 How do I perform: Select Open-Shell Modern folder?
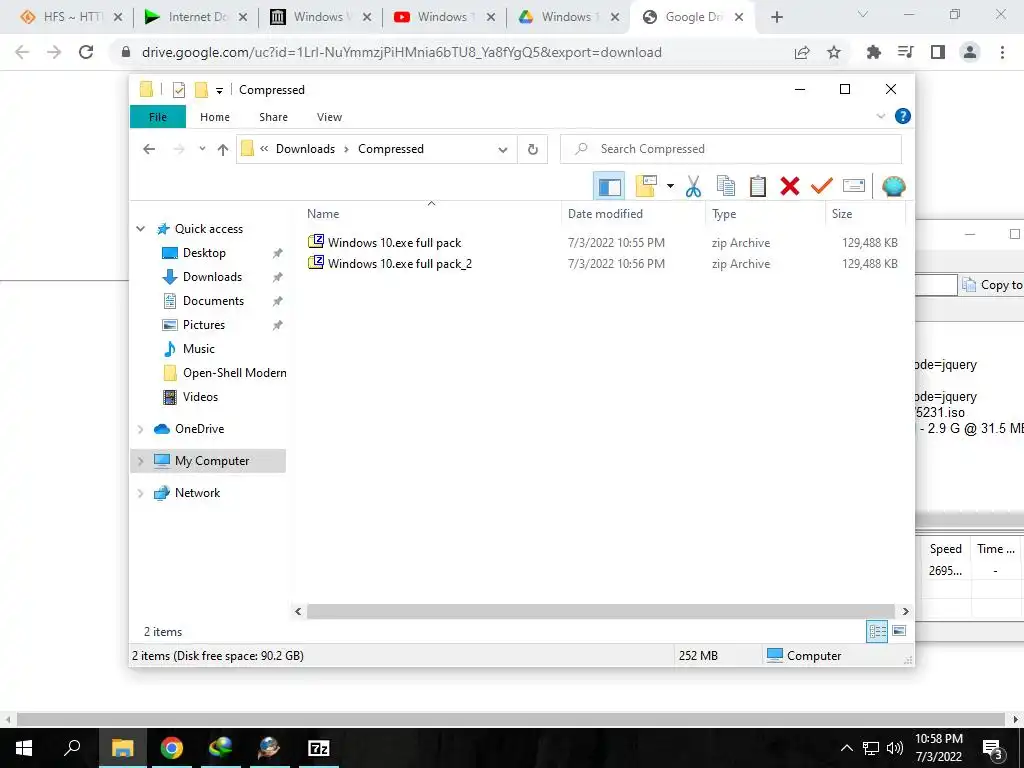coord(234,373)
